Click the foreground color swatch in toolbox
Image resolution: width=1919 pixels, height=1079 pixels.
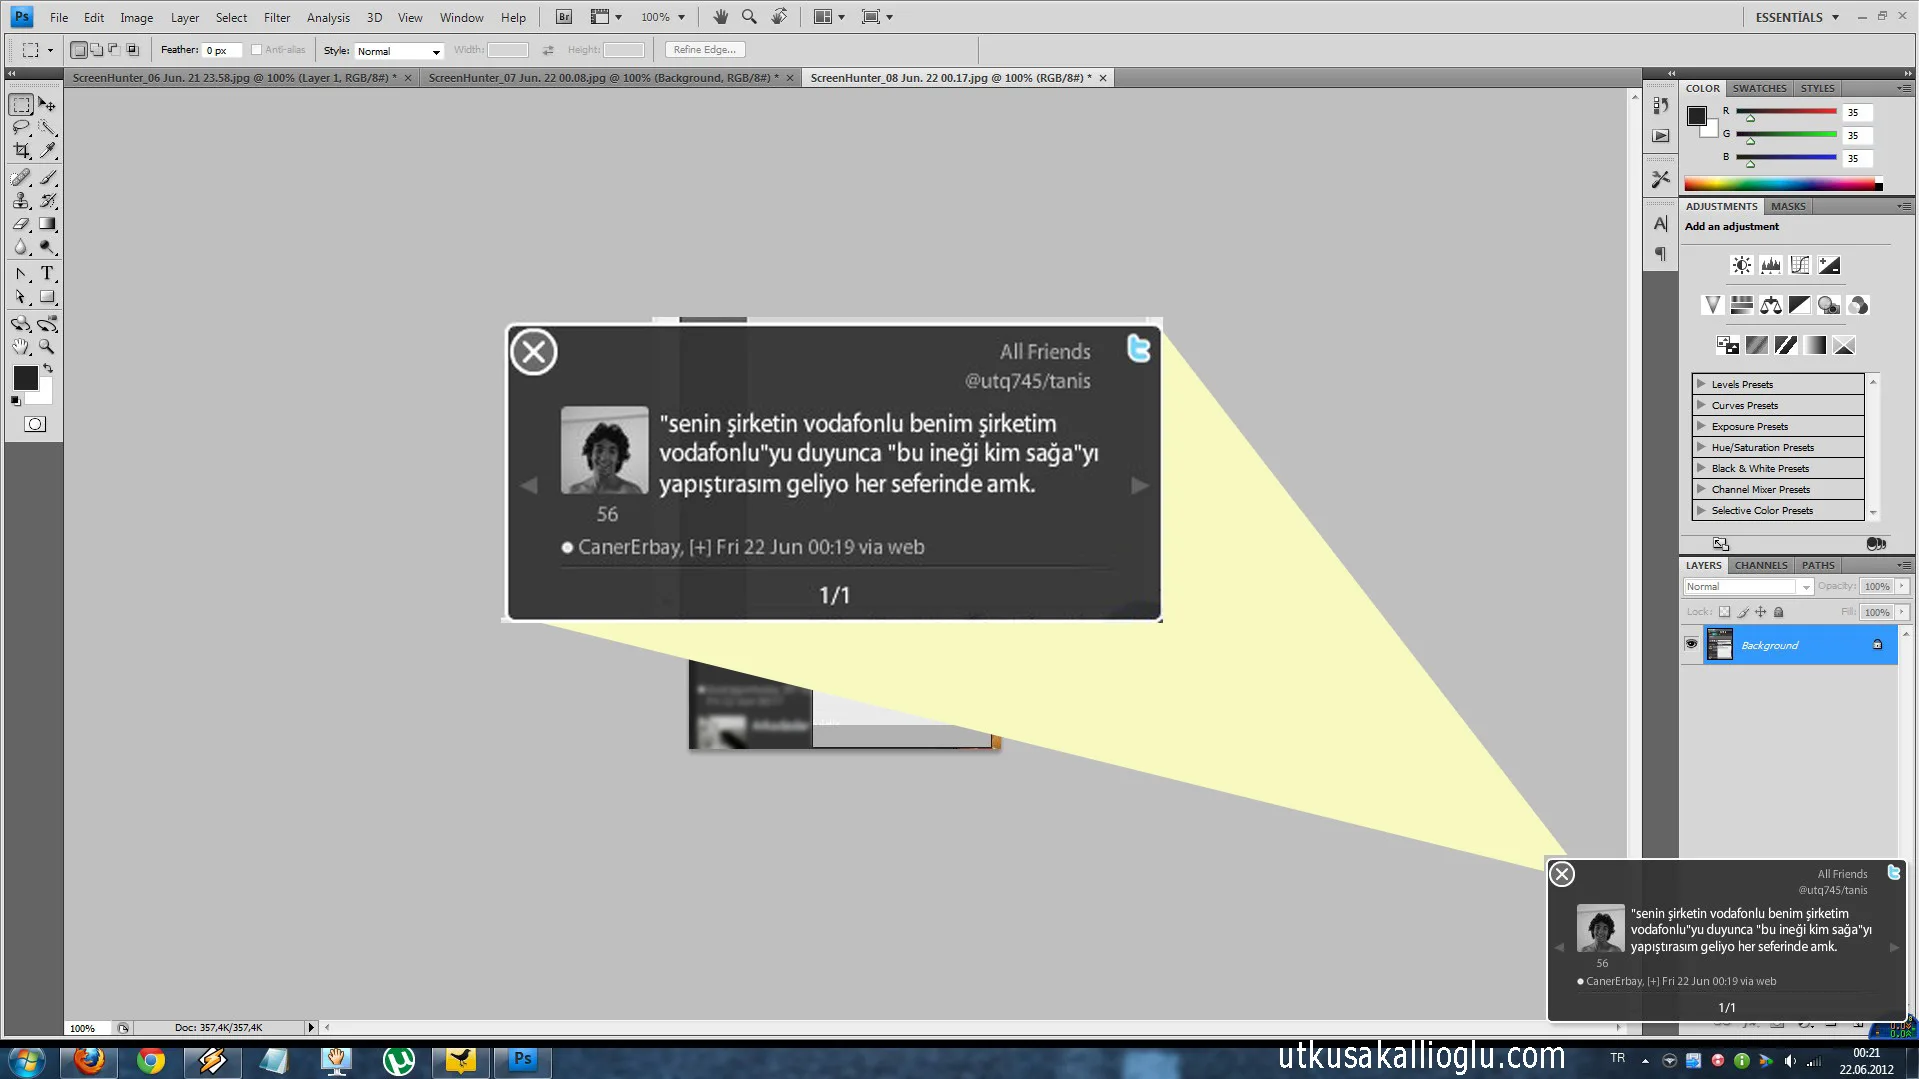[25, 378]
